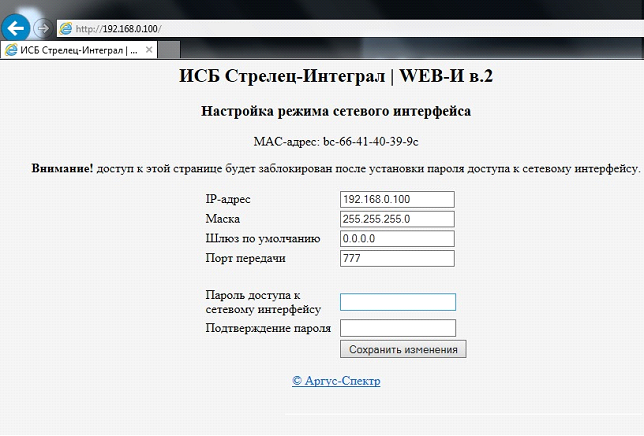Click the IP-адрес input field

(397, 200)
